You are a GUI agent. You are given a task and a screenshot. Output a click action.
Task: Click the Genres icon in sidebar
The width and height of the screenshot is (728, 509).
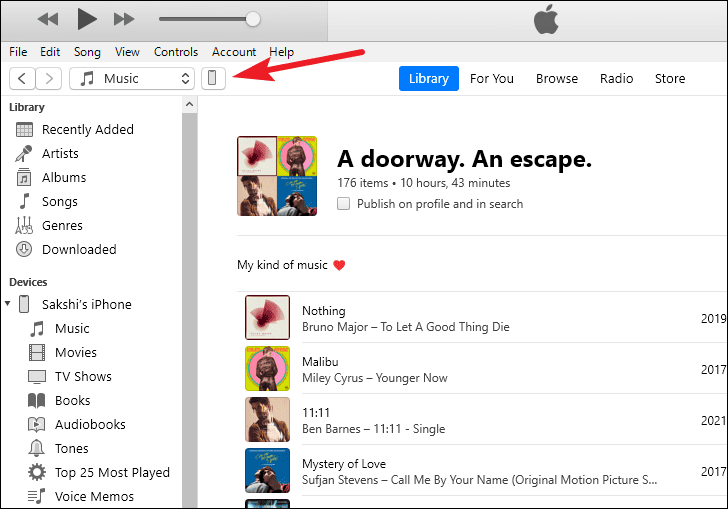(24, 226)
